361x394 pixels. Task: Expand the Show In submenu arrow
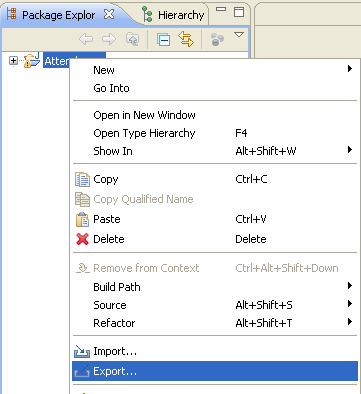click(349, 150)
